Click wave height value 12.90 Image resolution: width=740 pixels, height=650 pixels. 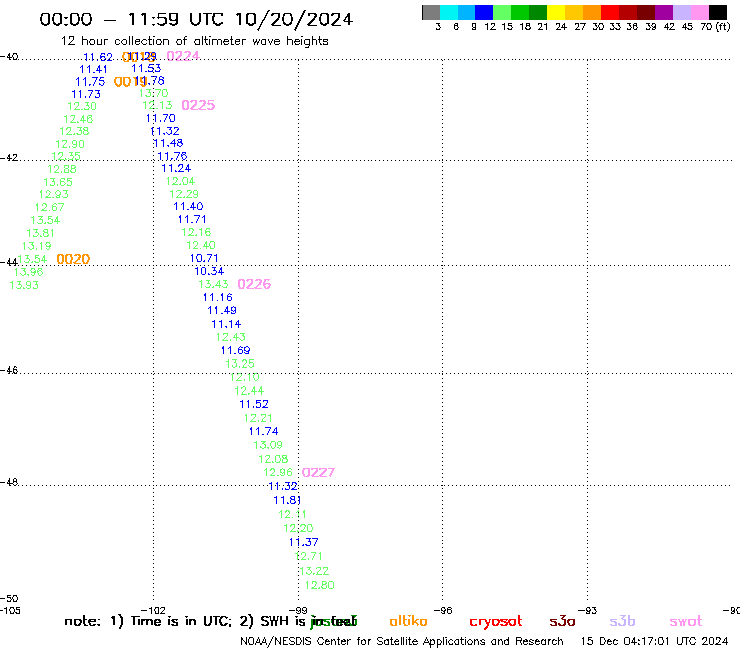point(70,144)
